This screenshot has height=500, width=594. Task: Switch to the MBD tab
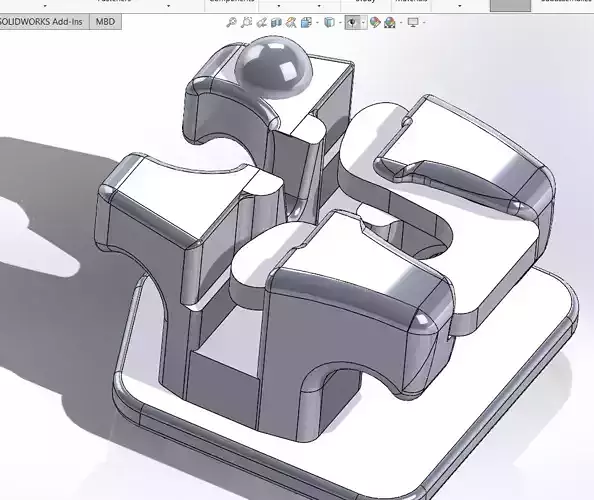pos(105,22)
